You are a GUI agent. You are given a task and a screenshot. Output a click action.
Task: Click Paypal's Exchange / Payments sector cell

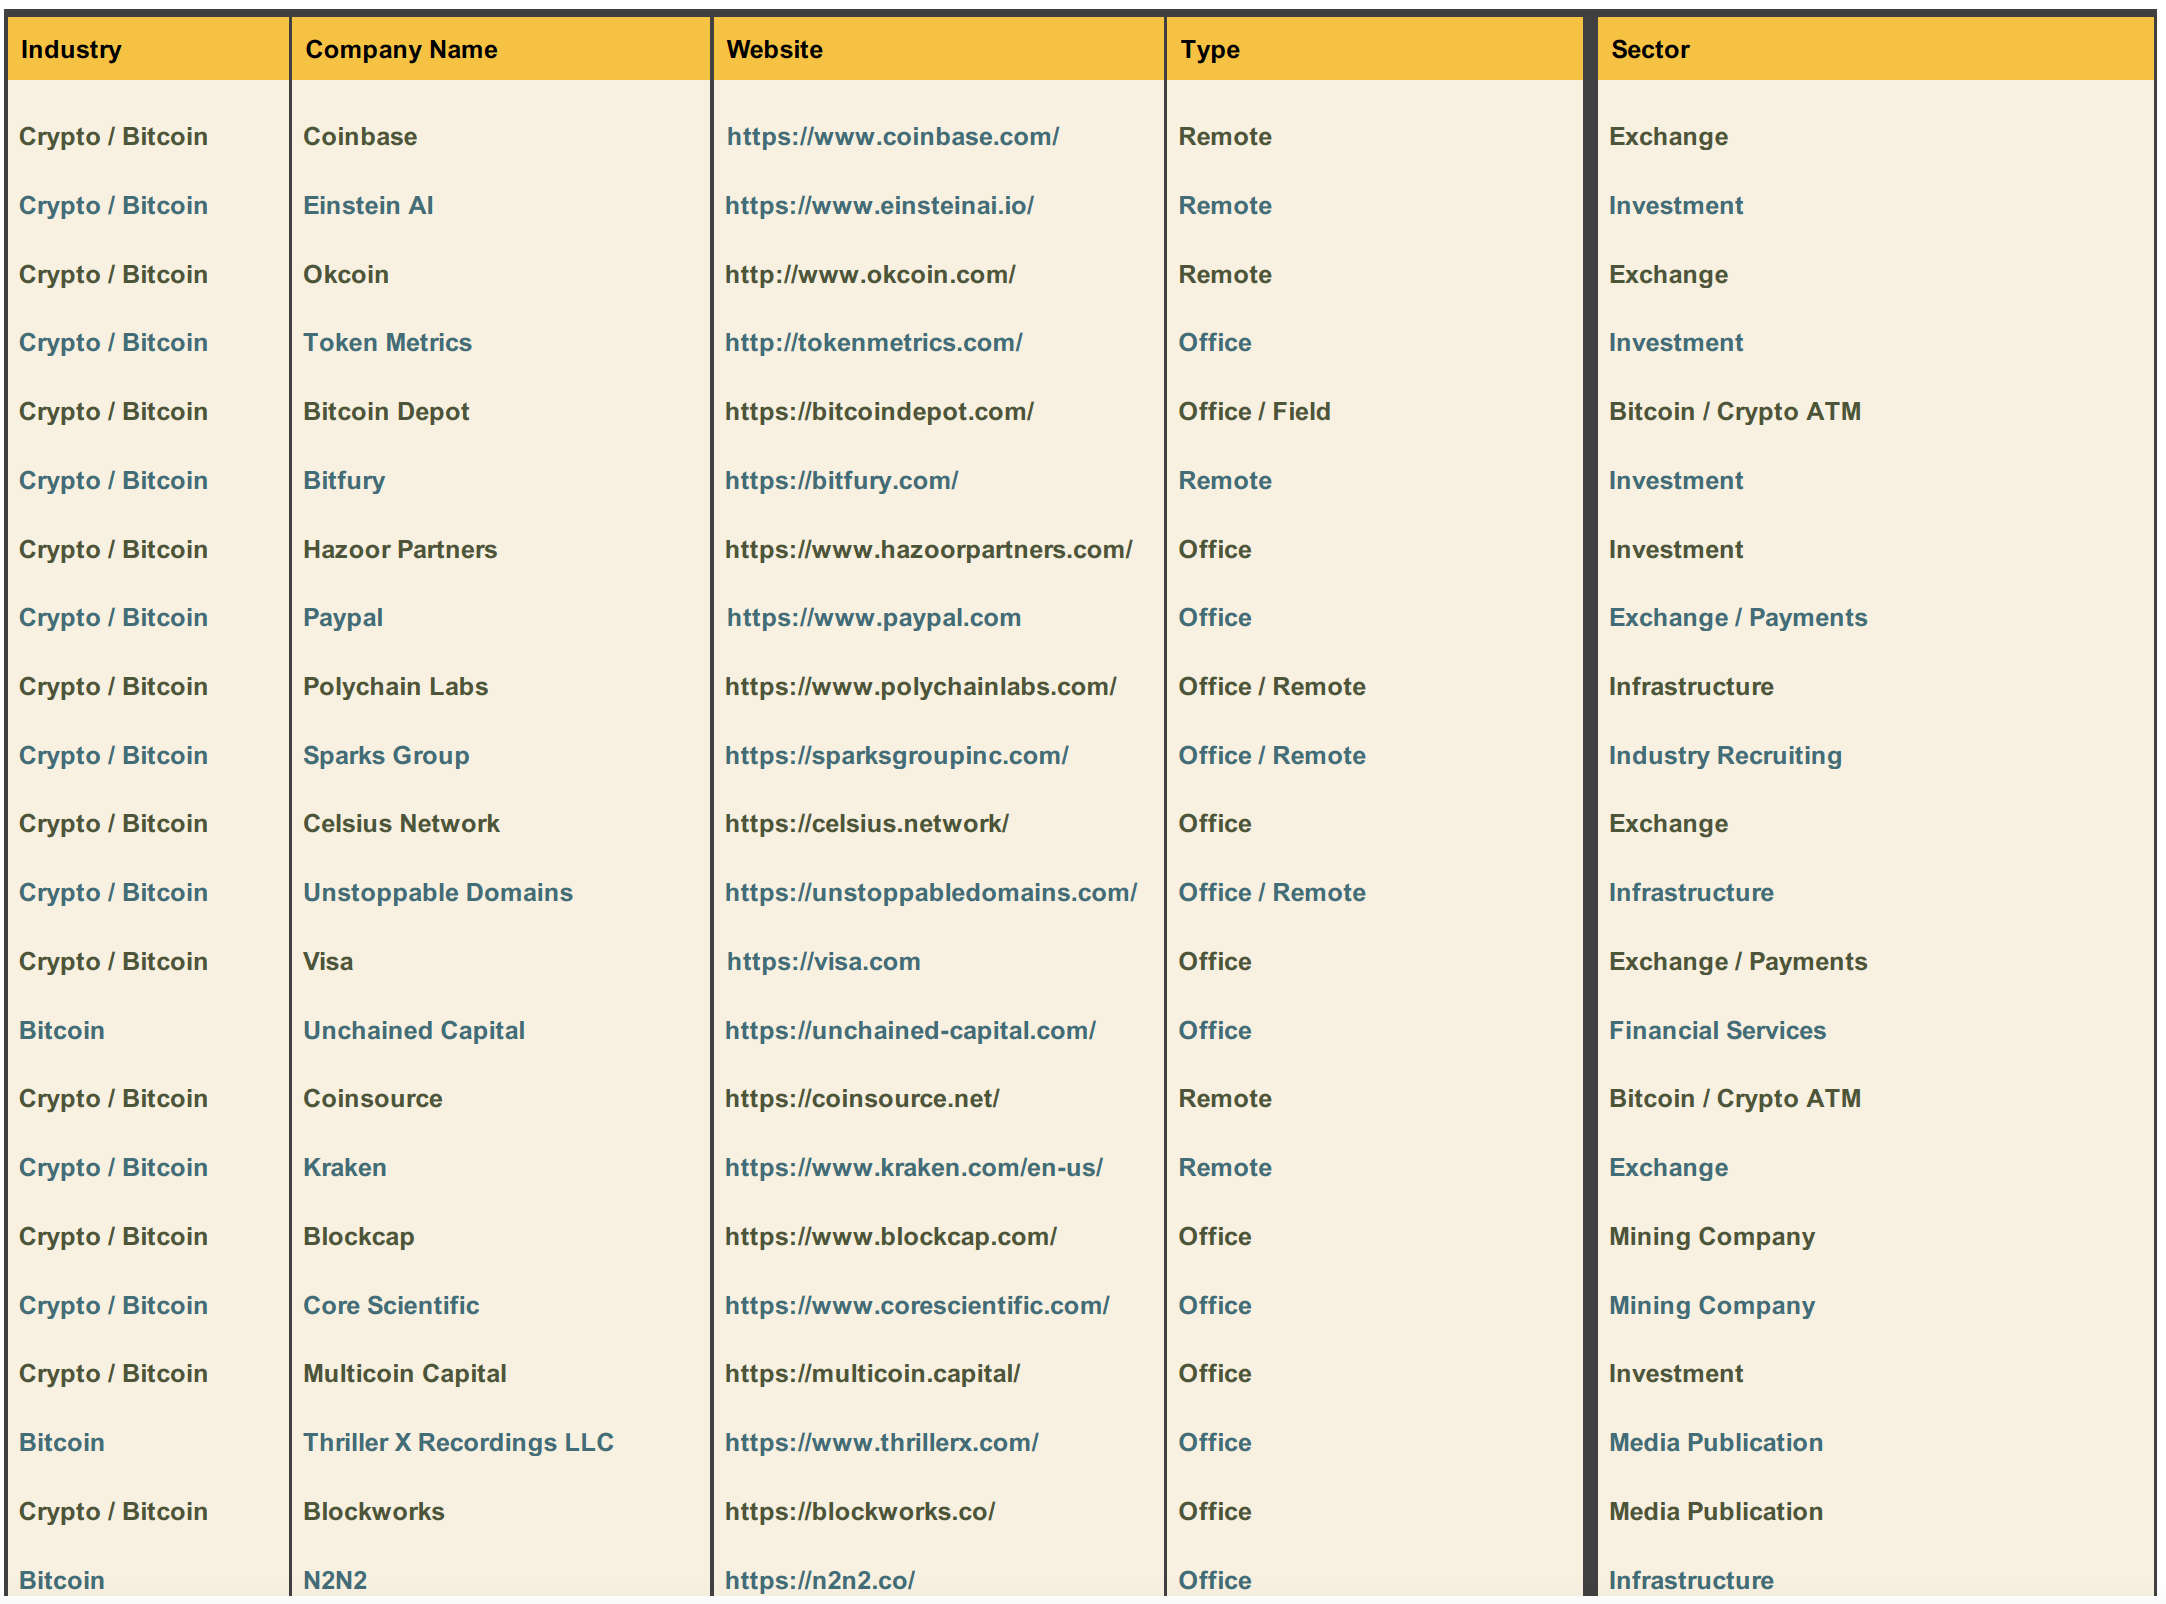tap(1738, 617)
